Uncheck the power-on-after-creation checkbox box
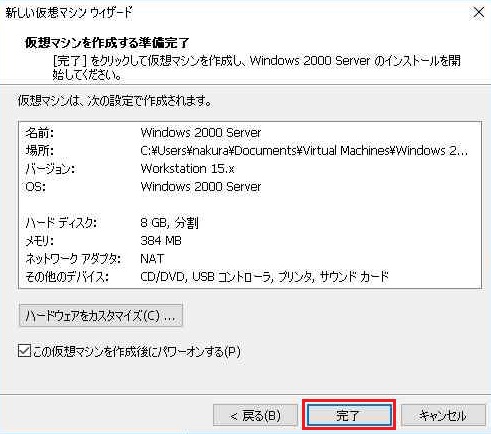Screen dimensions: 491x434 [24, 351]
